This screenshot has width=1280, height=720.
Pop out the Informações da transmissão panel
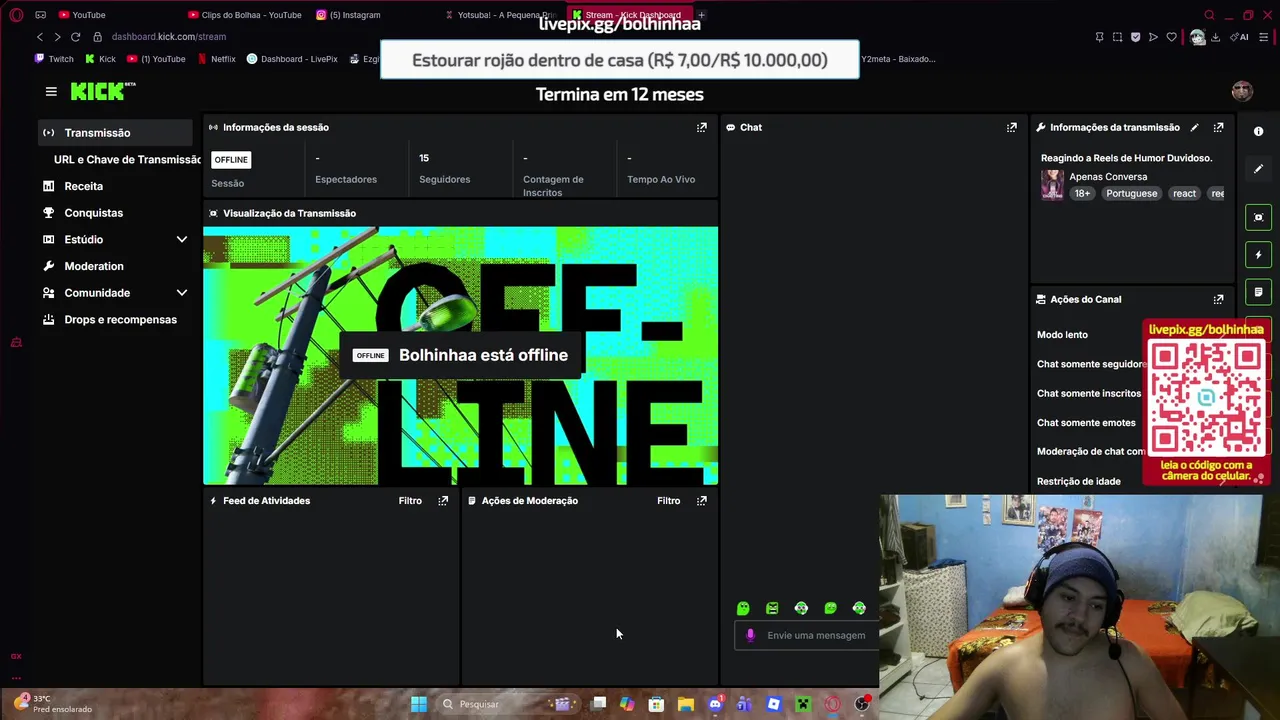(x=1218, y=127)
